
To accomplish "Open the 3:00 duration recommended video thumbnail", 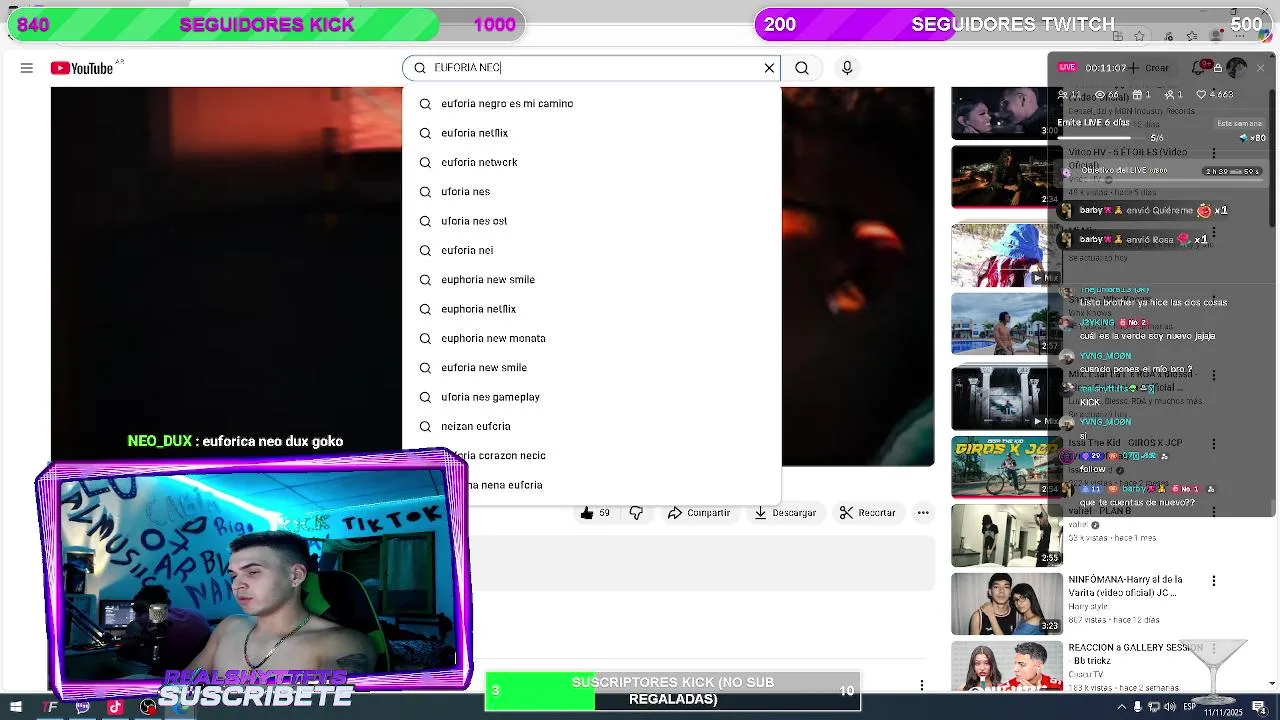I will (1005, 112).
